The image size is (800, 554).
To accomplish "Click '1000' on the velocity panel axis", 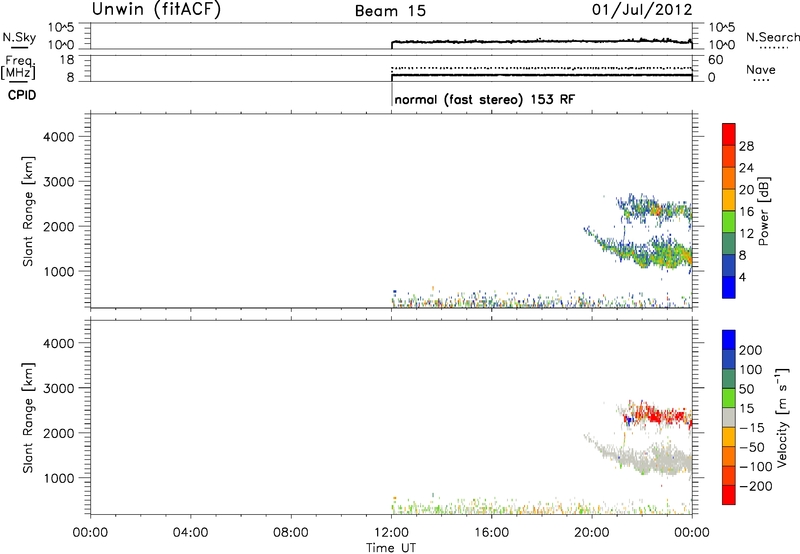I will tap(59, 478).
